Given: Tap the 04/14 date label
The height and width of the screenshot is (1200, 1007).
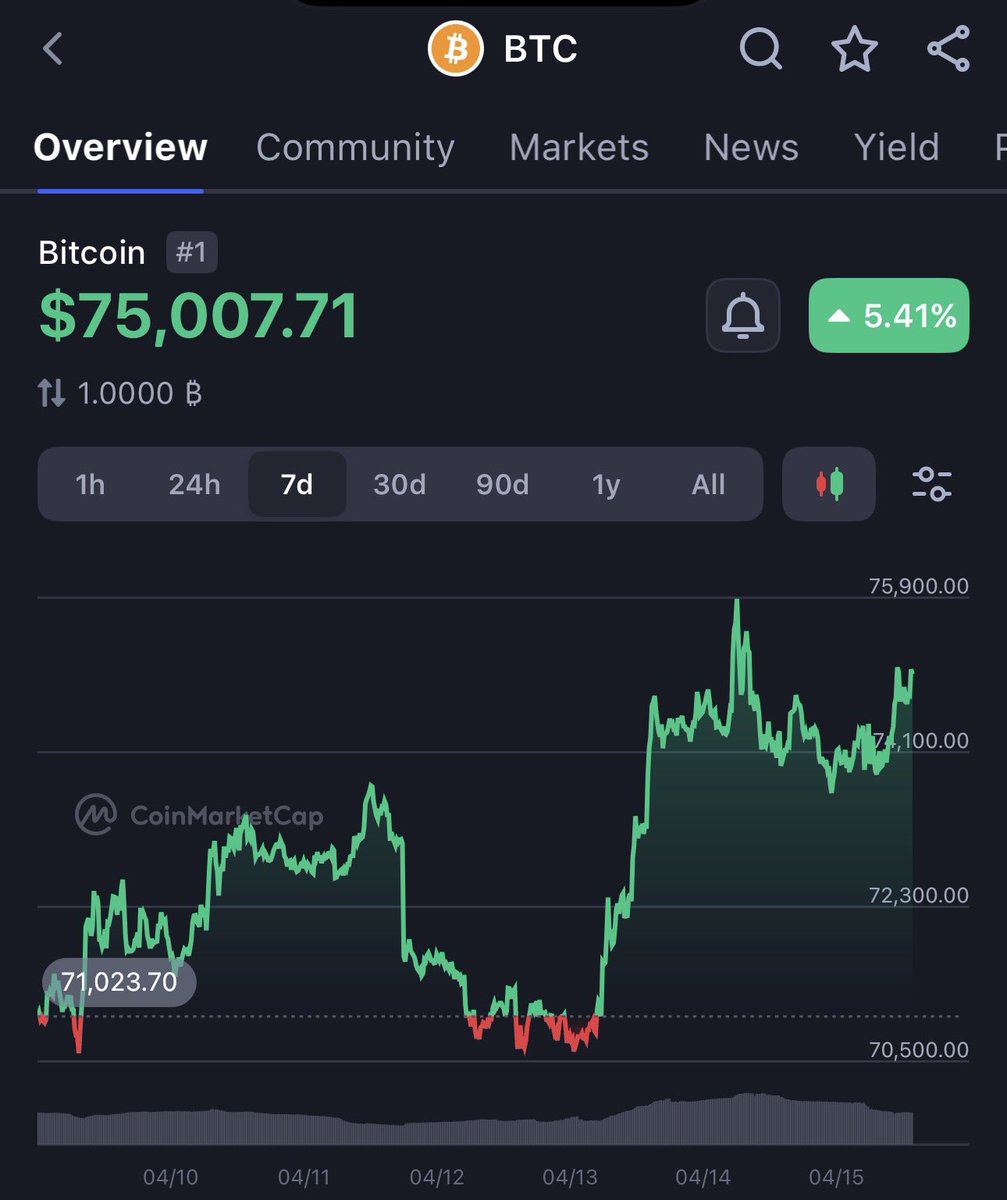Looking at the screenshot, I should tap(704, 1177).
